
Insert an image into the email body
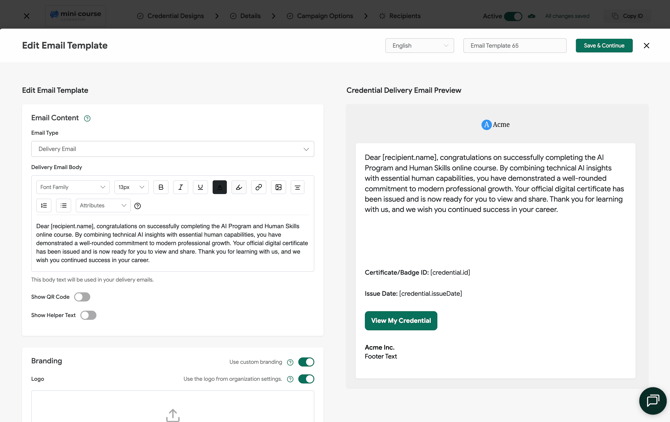(278, 187)
